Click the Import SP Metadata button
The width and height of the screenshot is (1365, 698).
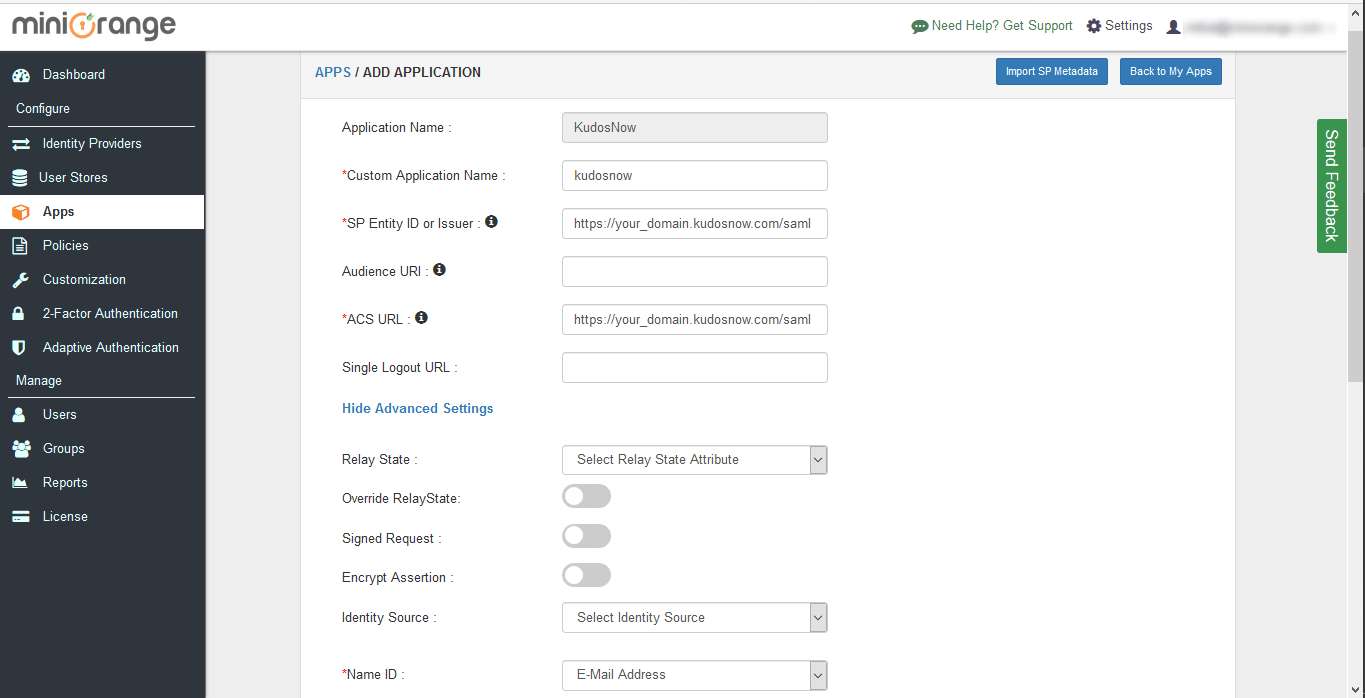tap(1052, 72)
